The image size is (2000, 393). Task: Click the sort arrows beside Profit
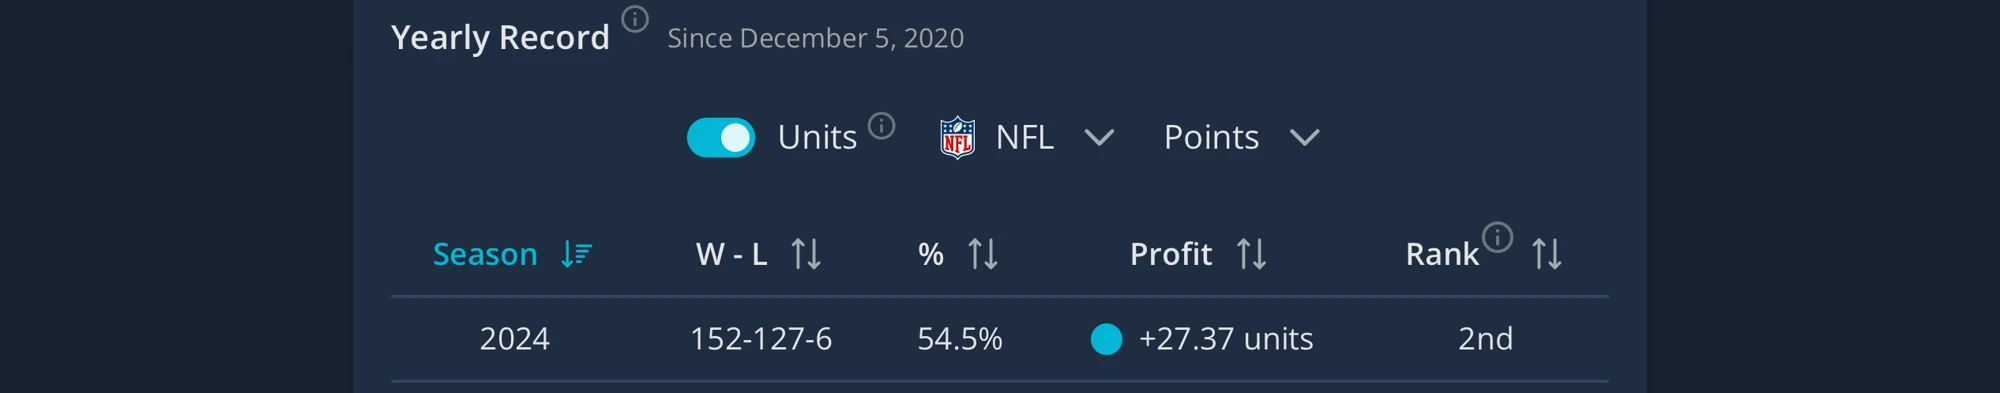[1251, 254]
